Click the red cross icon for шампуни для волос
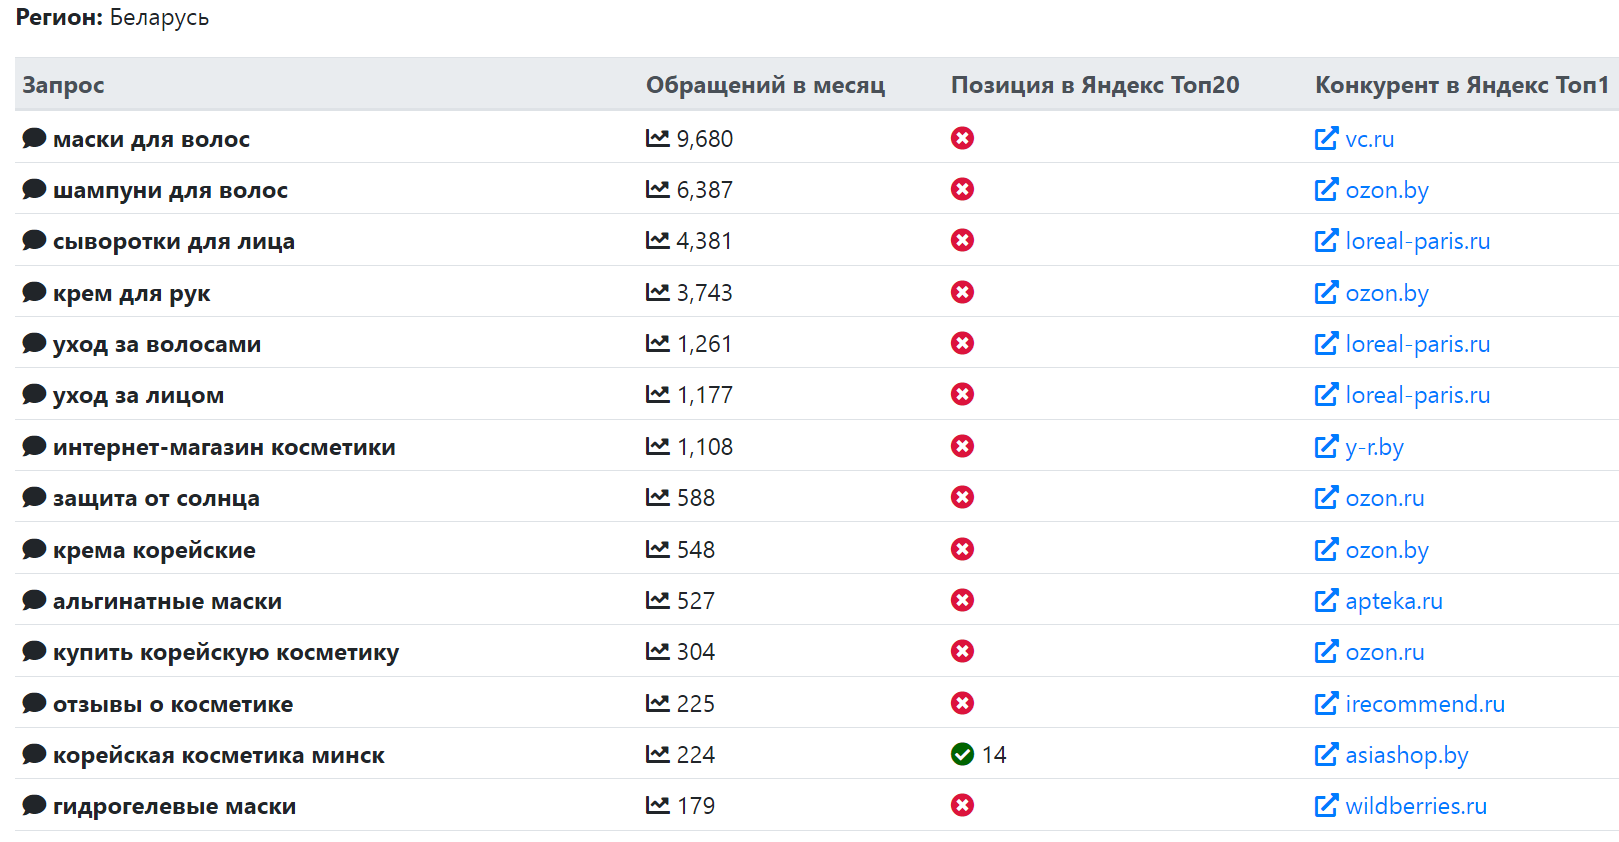1619x842 pixels. tap(962, 189)
